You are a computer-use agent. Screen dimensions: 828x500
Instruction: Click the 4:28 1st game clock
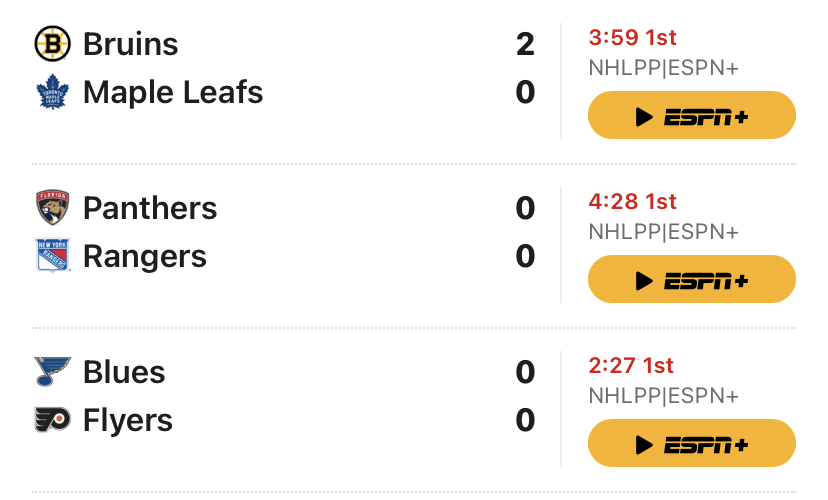click(633, 202)
